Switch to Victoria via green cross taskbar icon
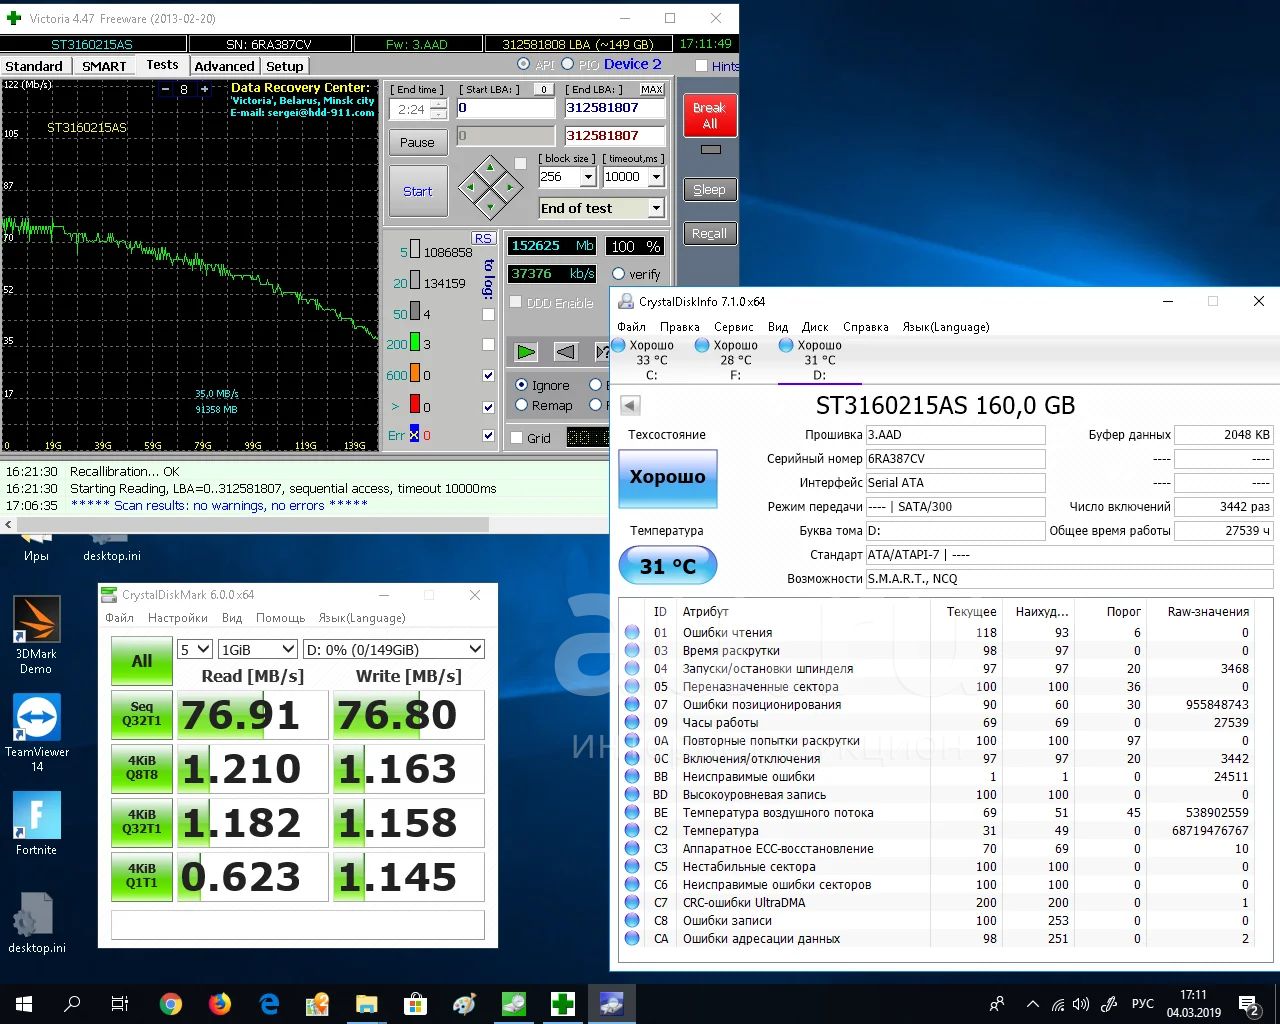 (x=563, y=1004)
